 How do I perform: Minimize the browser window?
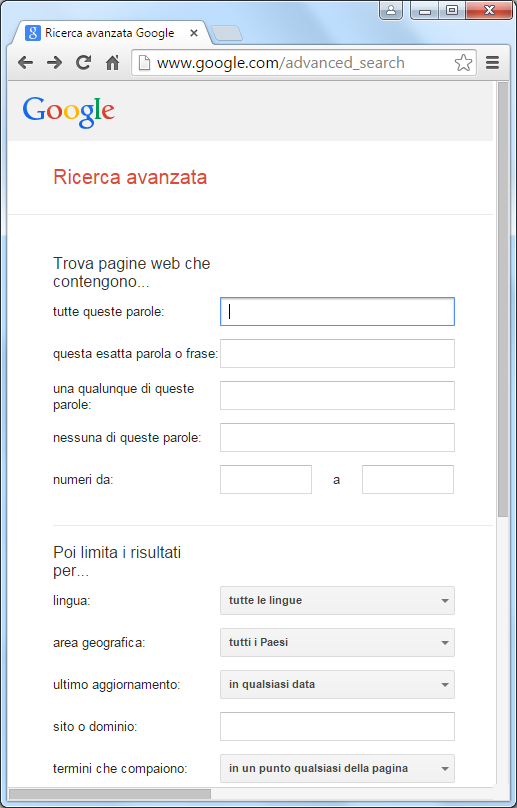click(425, 10)
